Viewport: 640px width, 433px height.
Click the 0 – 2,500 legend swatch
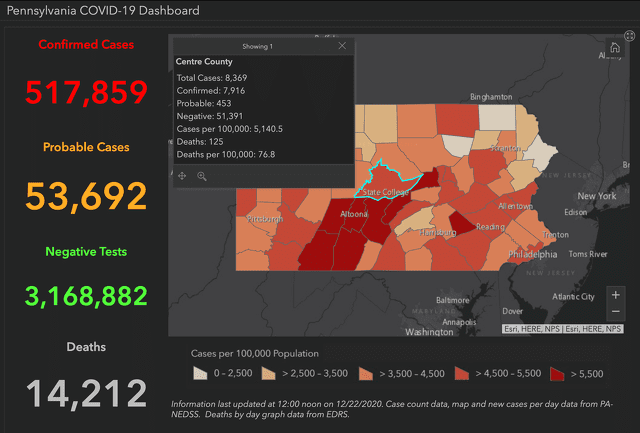coord(201,373)
